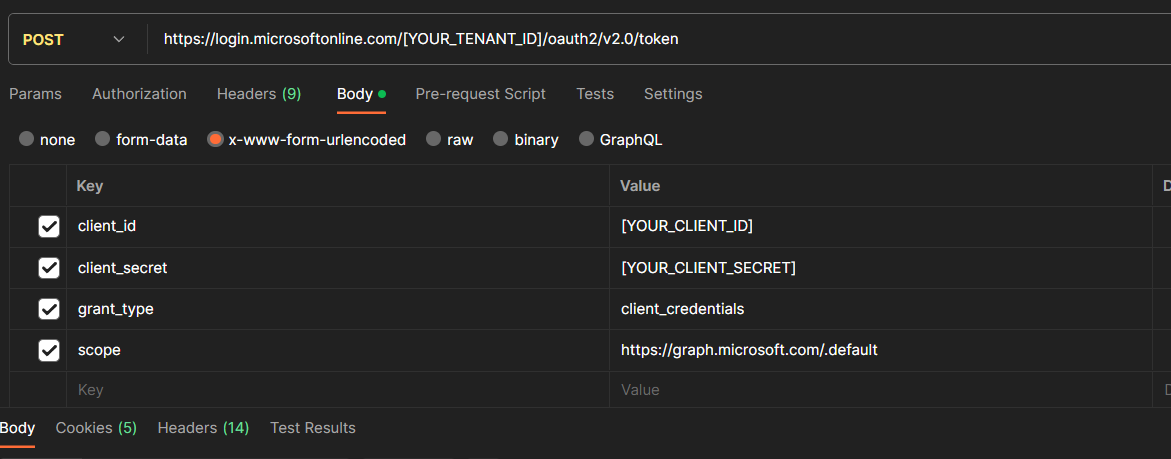Viewport: 1171px width, 459px height.
Task: Open the request Headers (9) tab
Action: 258,94
